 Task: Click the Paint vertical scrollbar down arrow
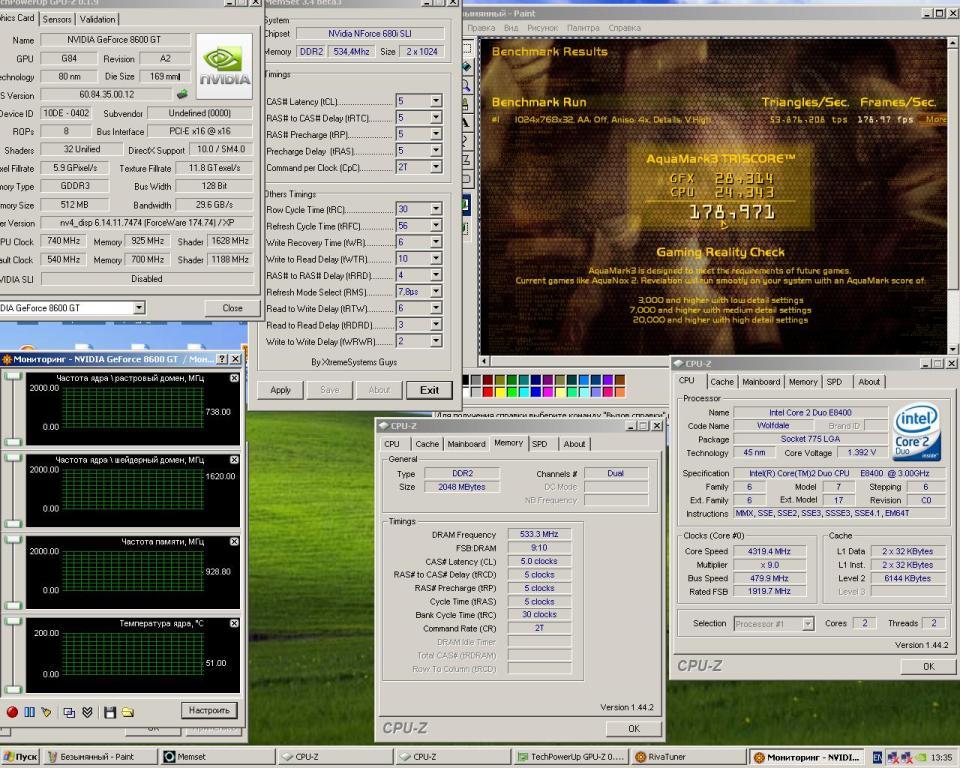click(953, 349)
